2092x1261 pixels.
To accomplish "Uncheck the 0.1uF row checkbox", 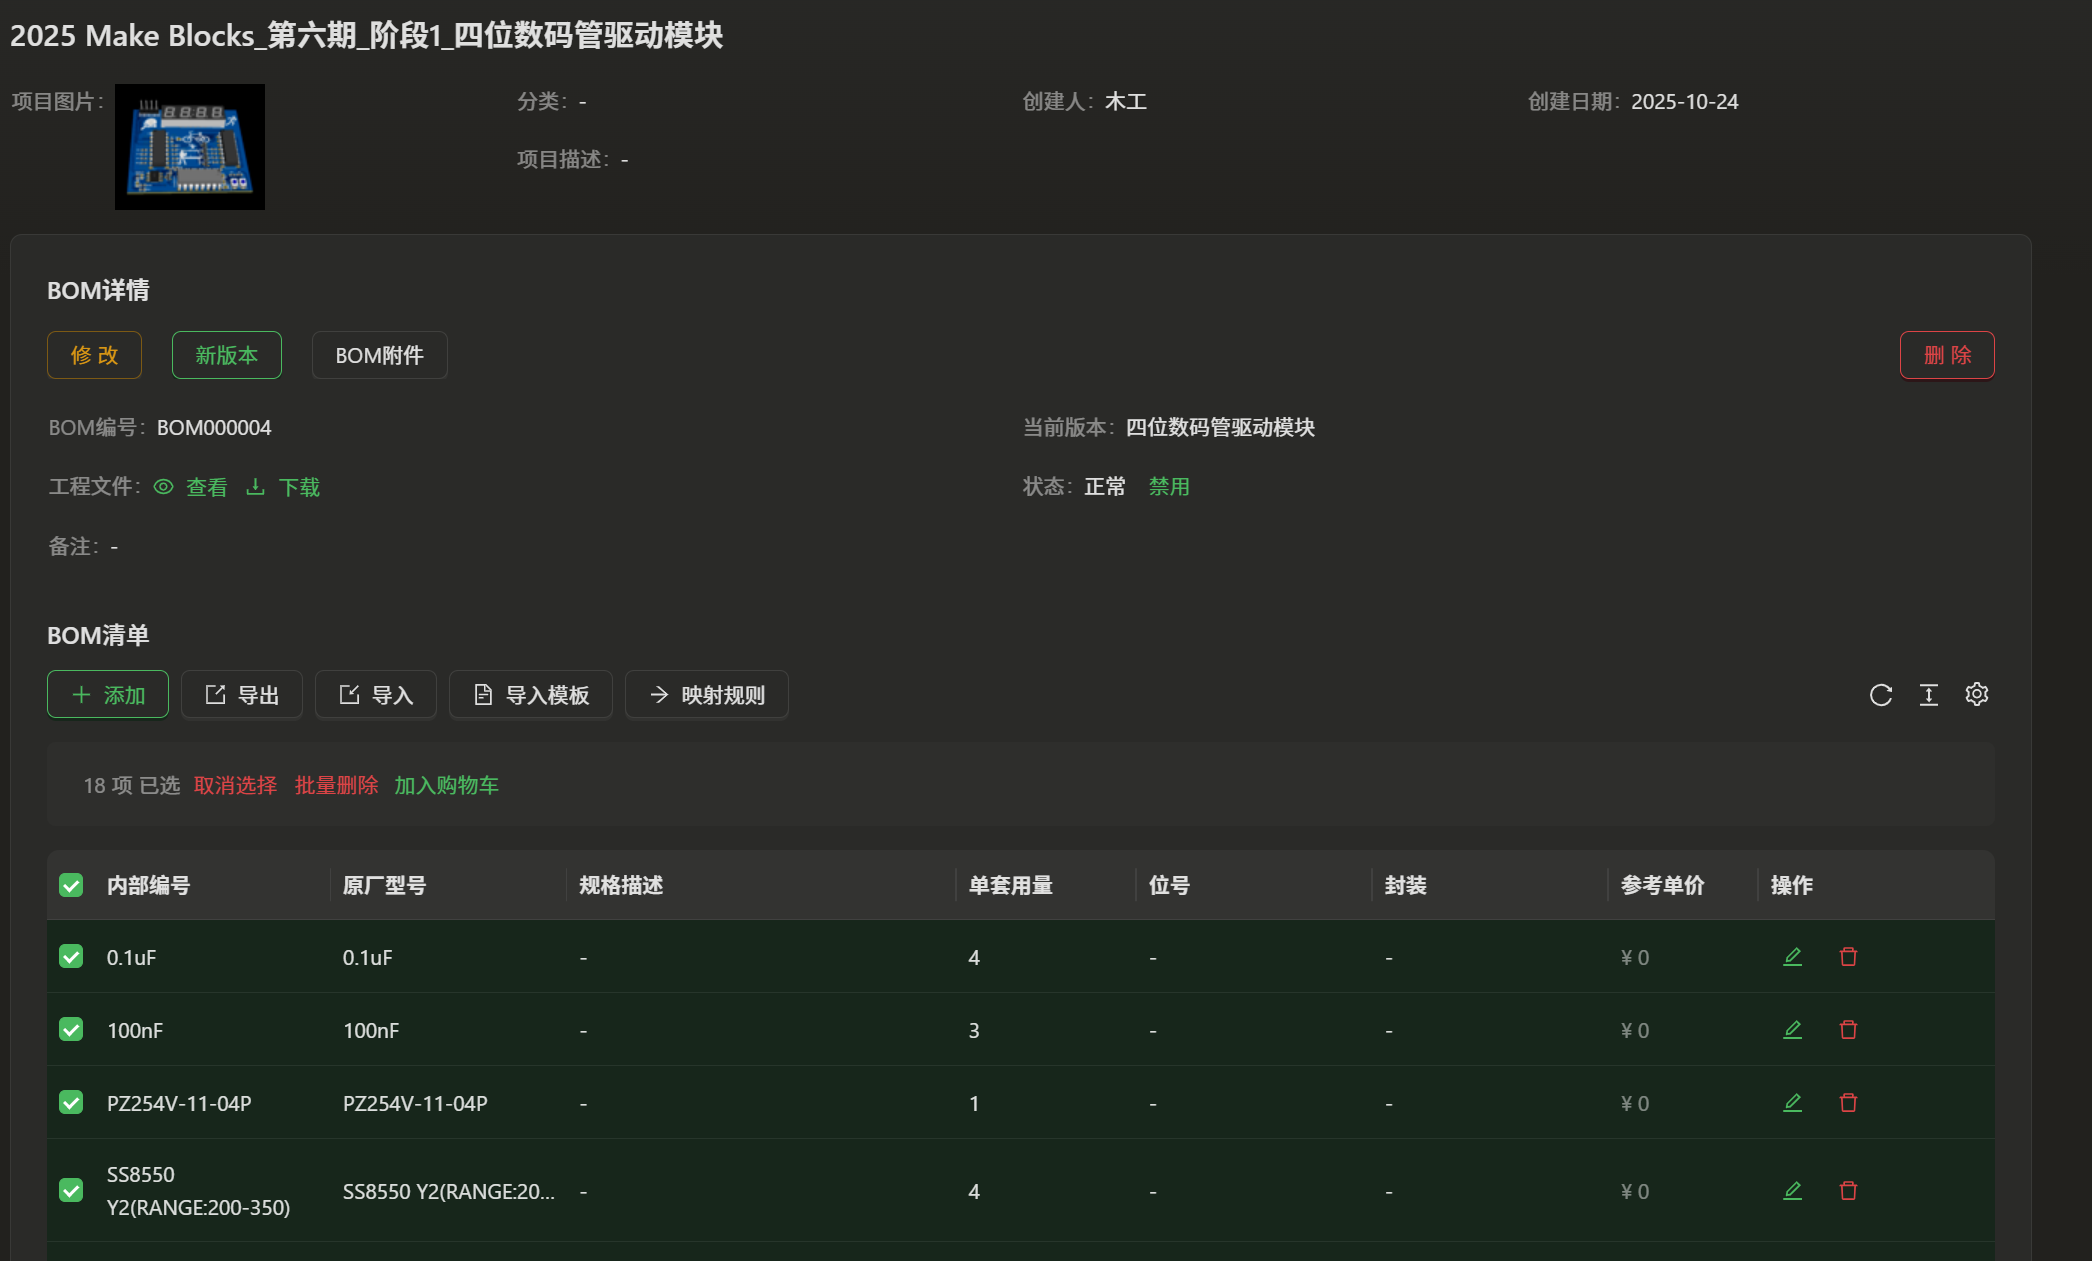I will [71, 957].
